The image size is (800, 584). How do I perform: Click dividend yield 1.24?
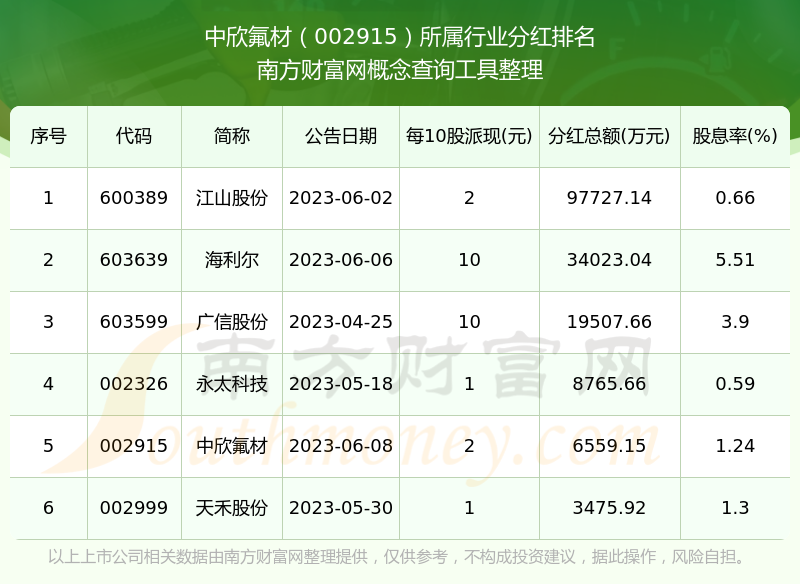pyautogui.click(x=735, y=446)
